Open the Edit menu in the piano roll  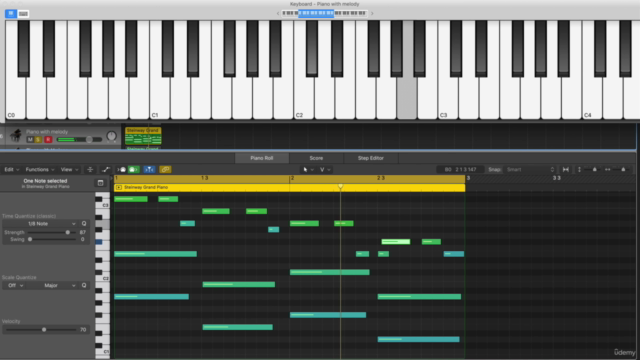11,169
